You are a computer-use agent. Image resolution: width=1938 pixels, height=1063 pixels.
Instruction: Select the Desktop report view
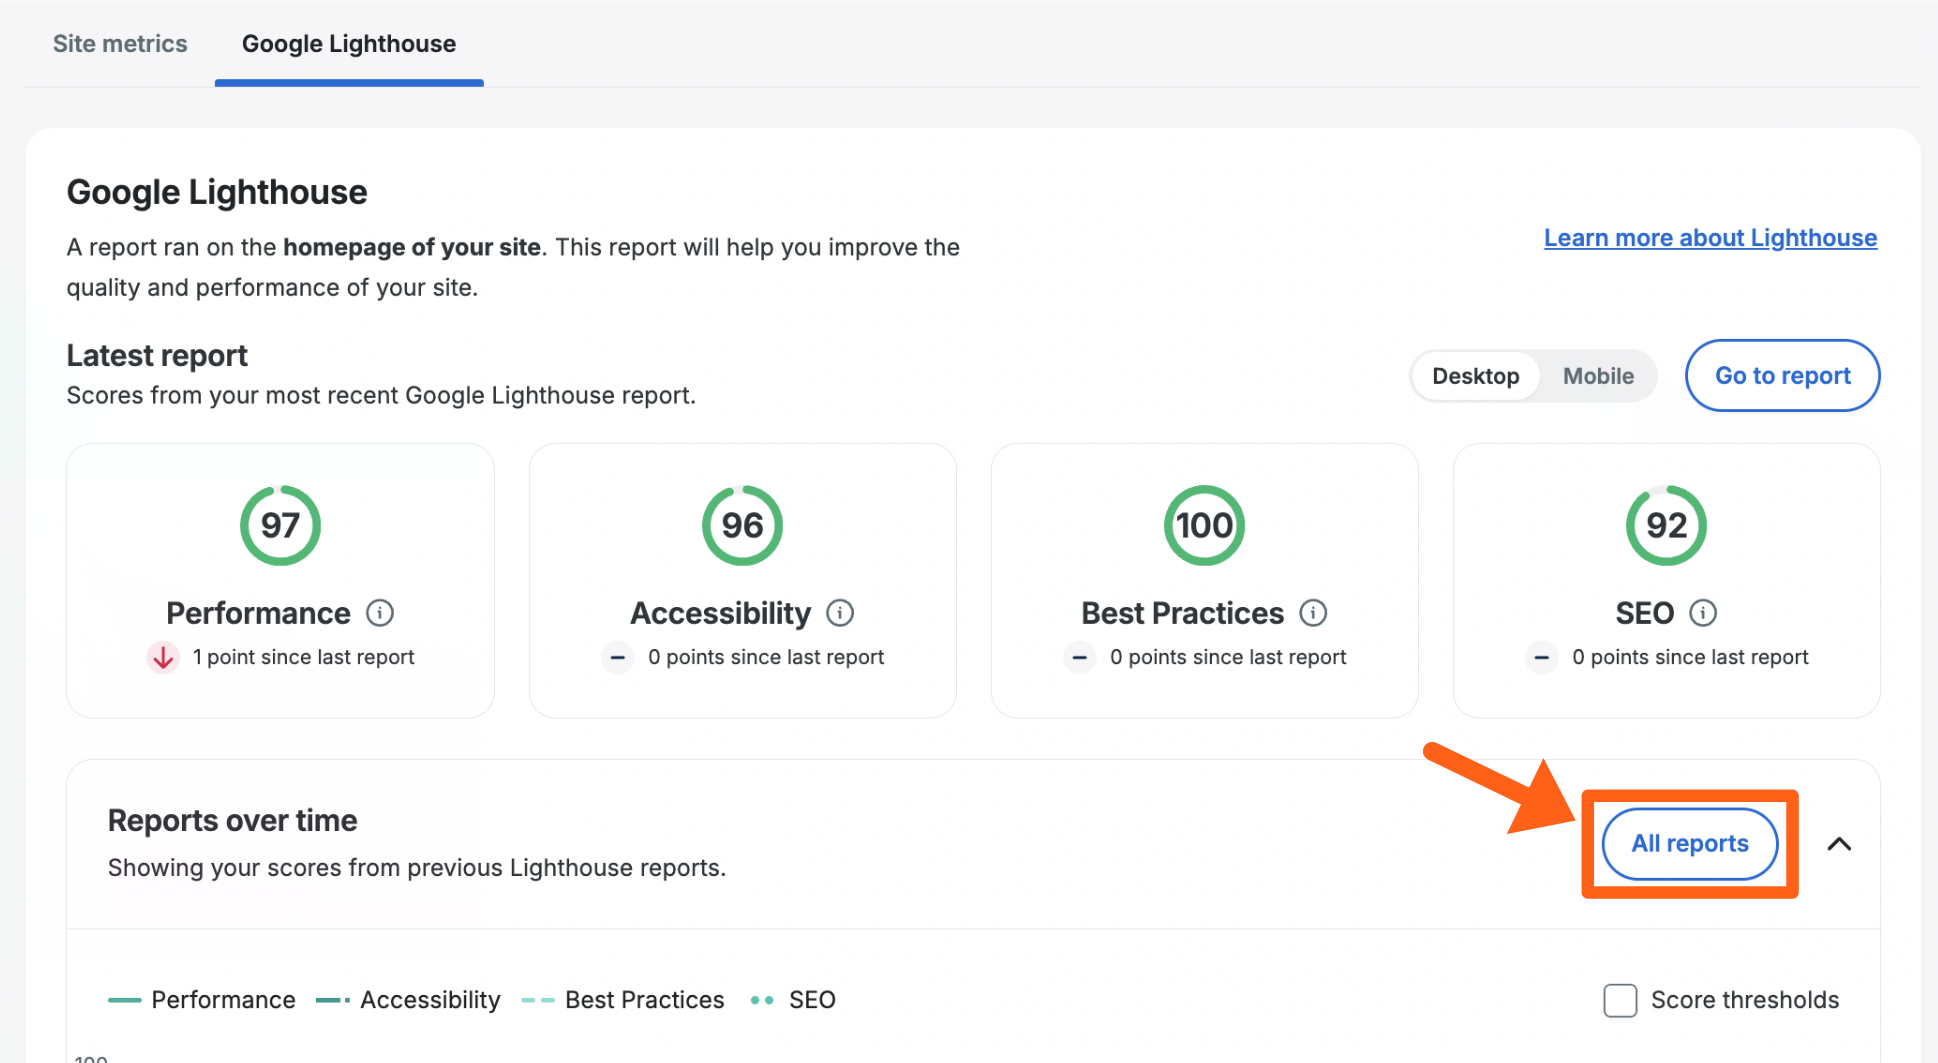coord(1475,376)
